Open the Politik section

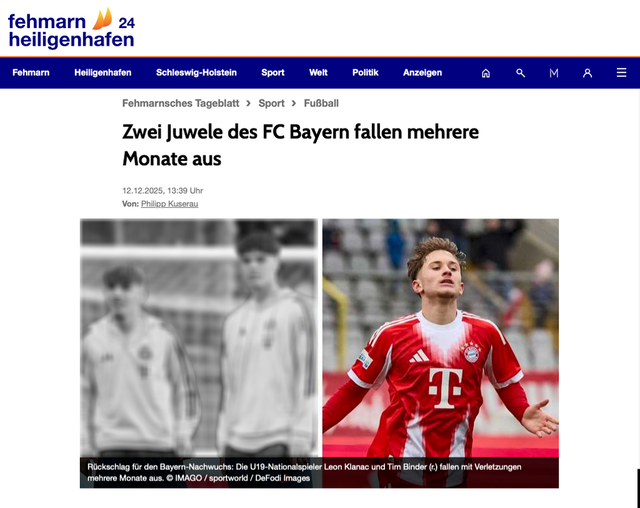365,73
